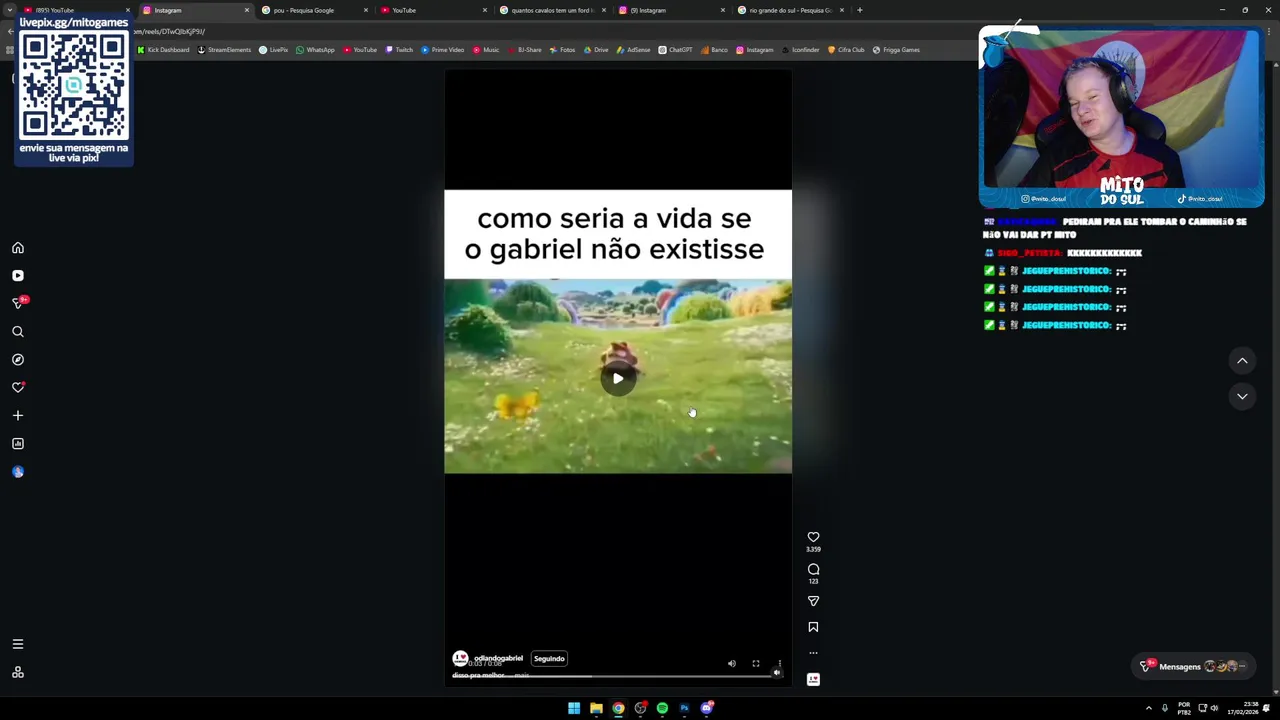Open Spotify from the taskbar
1280x720 pixels.
[662, 708]
